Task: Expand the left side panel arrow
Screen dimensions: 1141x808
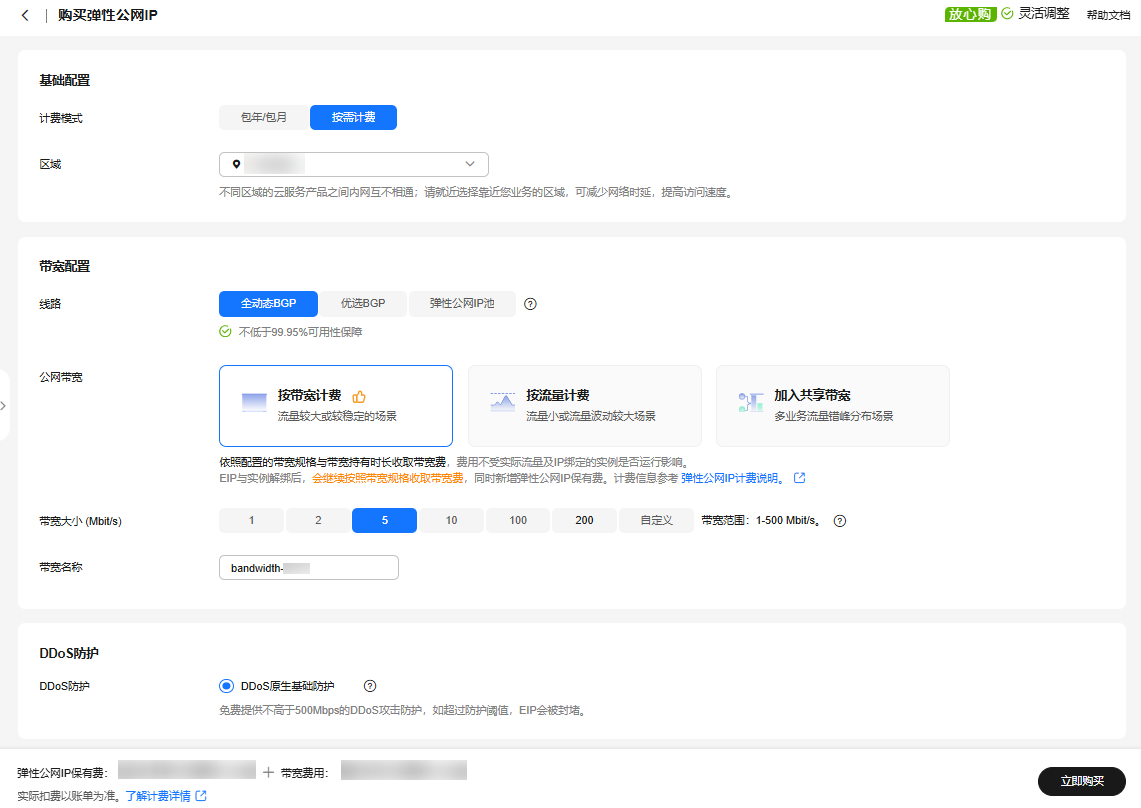Action: coord(4,405)
